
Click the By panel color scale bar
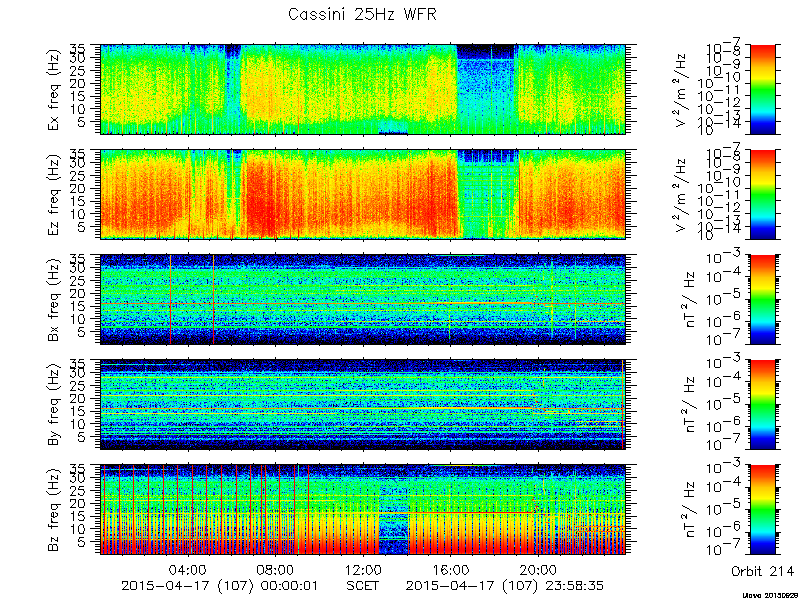point(762,405)
